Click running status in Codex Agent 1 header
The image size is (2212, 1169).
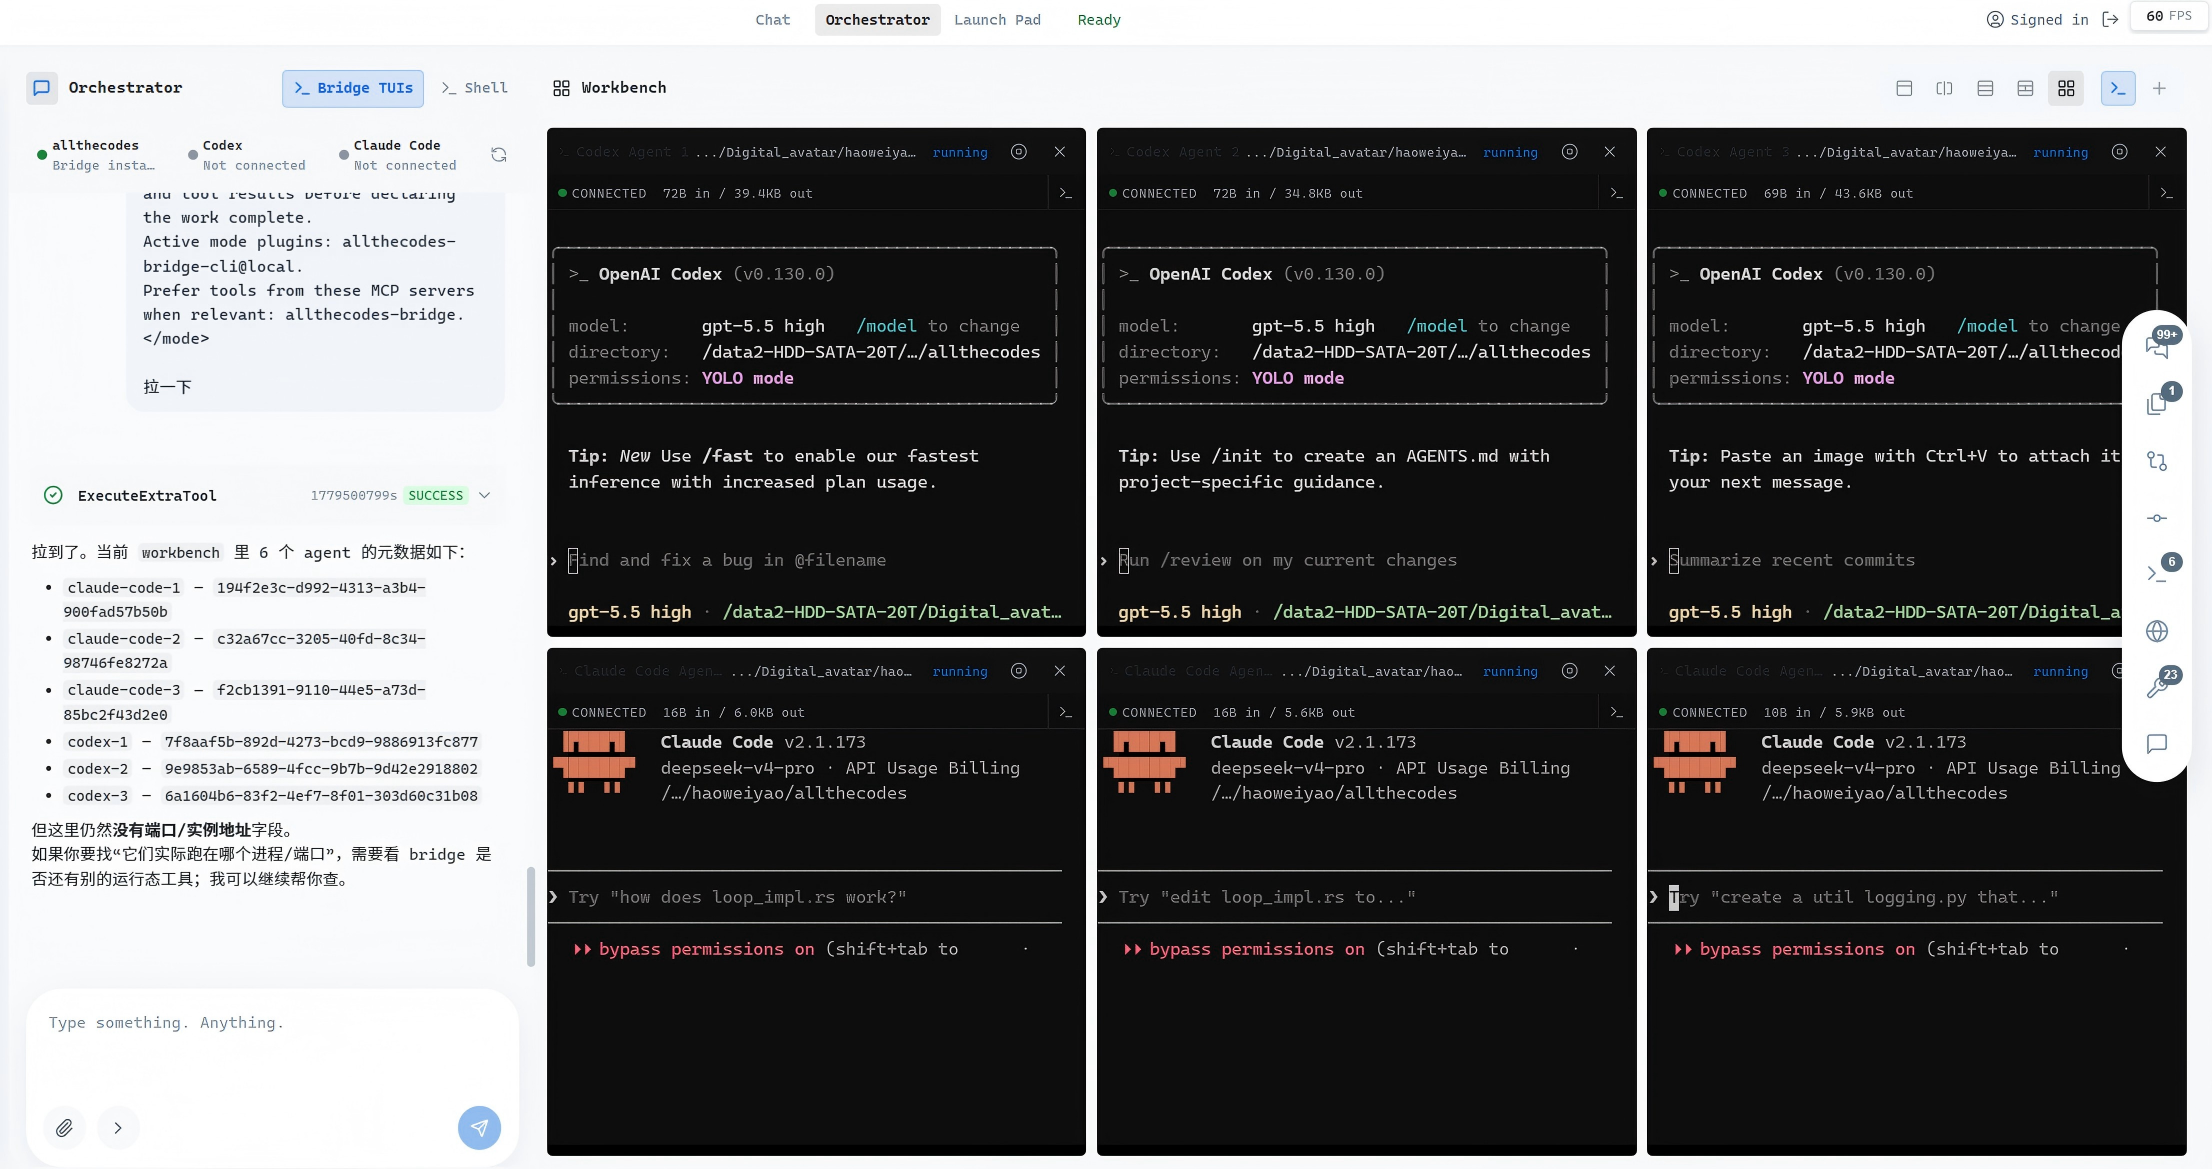point(960,152)
